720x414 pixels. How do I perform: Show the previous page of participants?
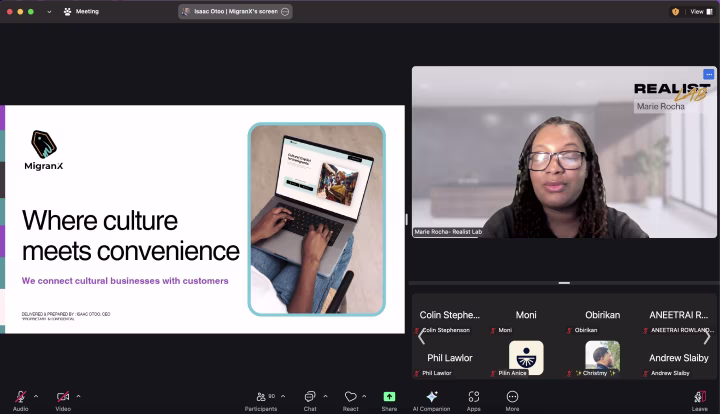coord(421,336)
